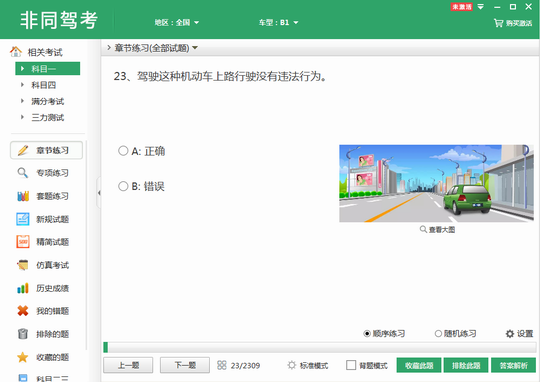Click the 收藏此题 button
This screenshot has width=540, height=382.
[419, 365]
